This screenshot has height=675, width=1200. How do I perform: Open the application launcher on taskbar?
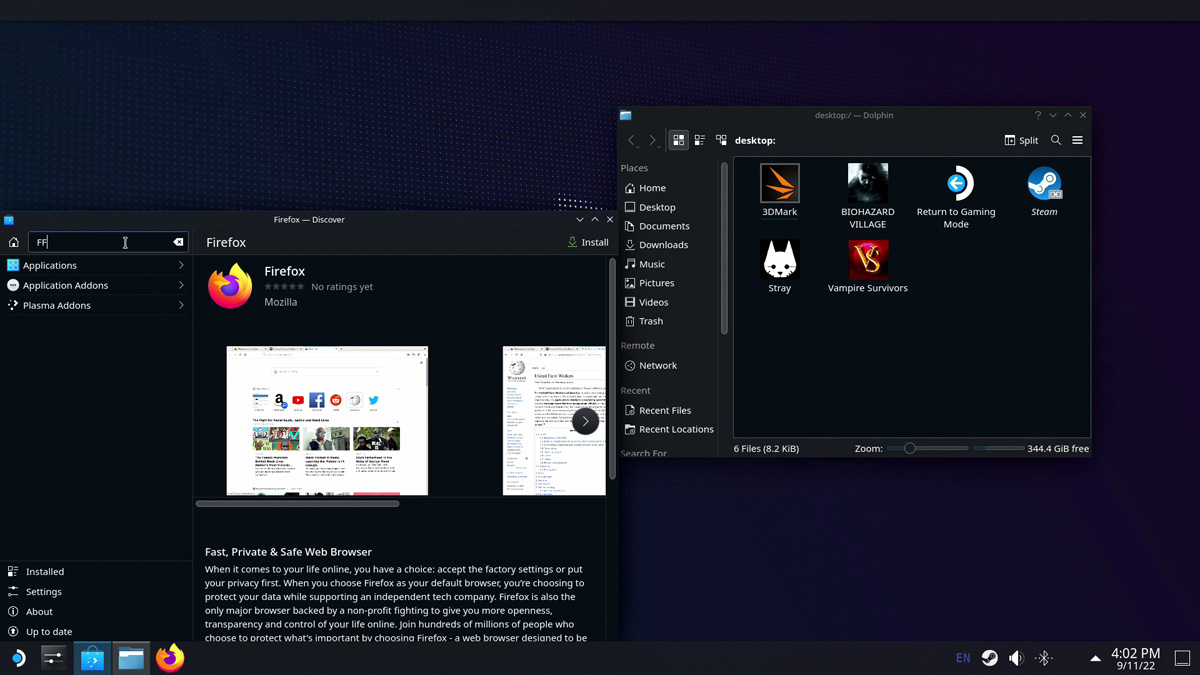point(18,658)
